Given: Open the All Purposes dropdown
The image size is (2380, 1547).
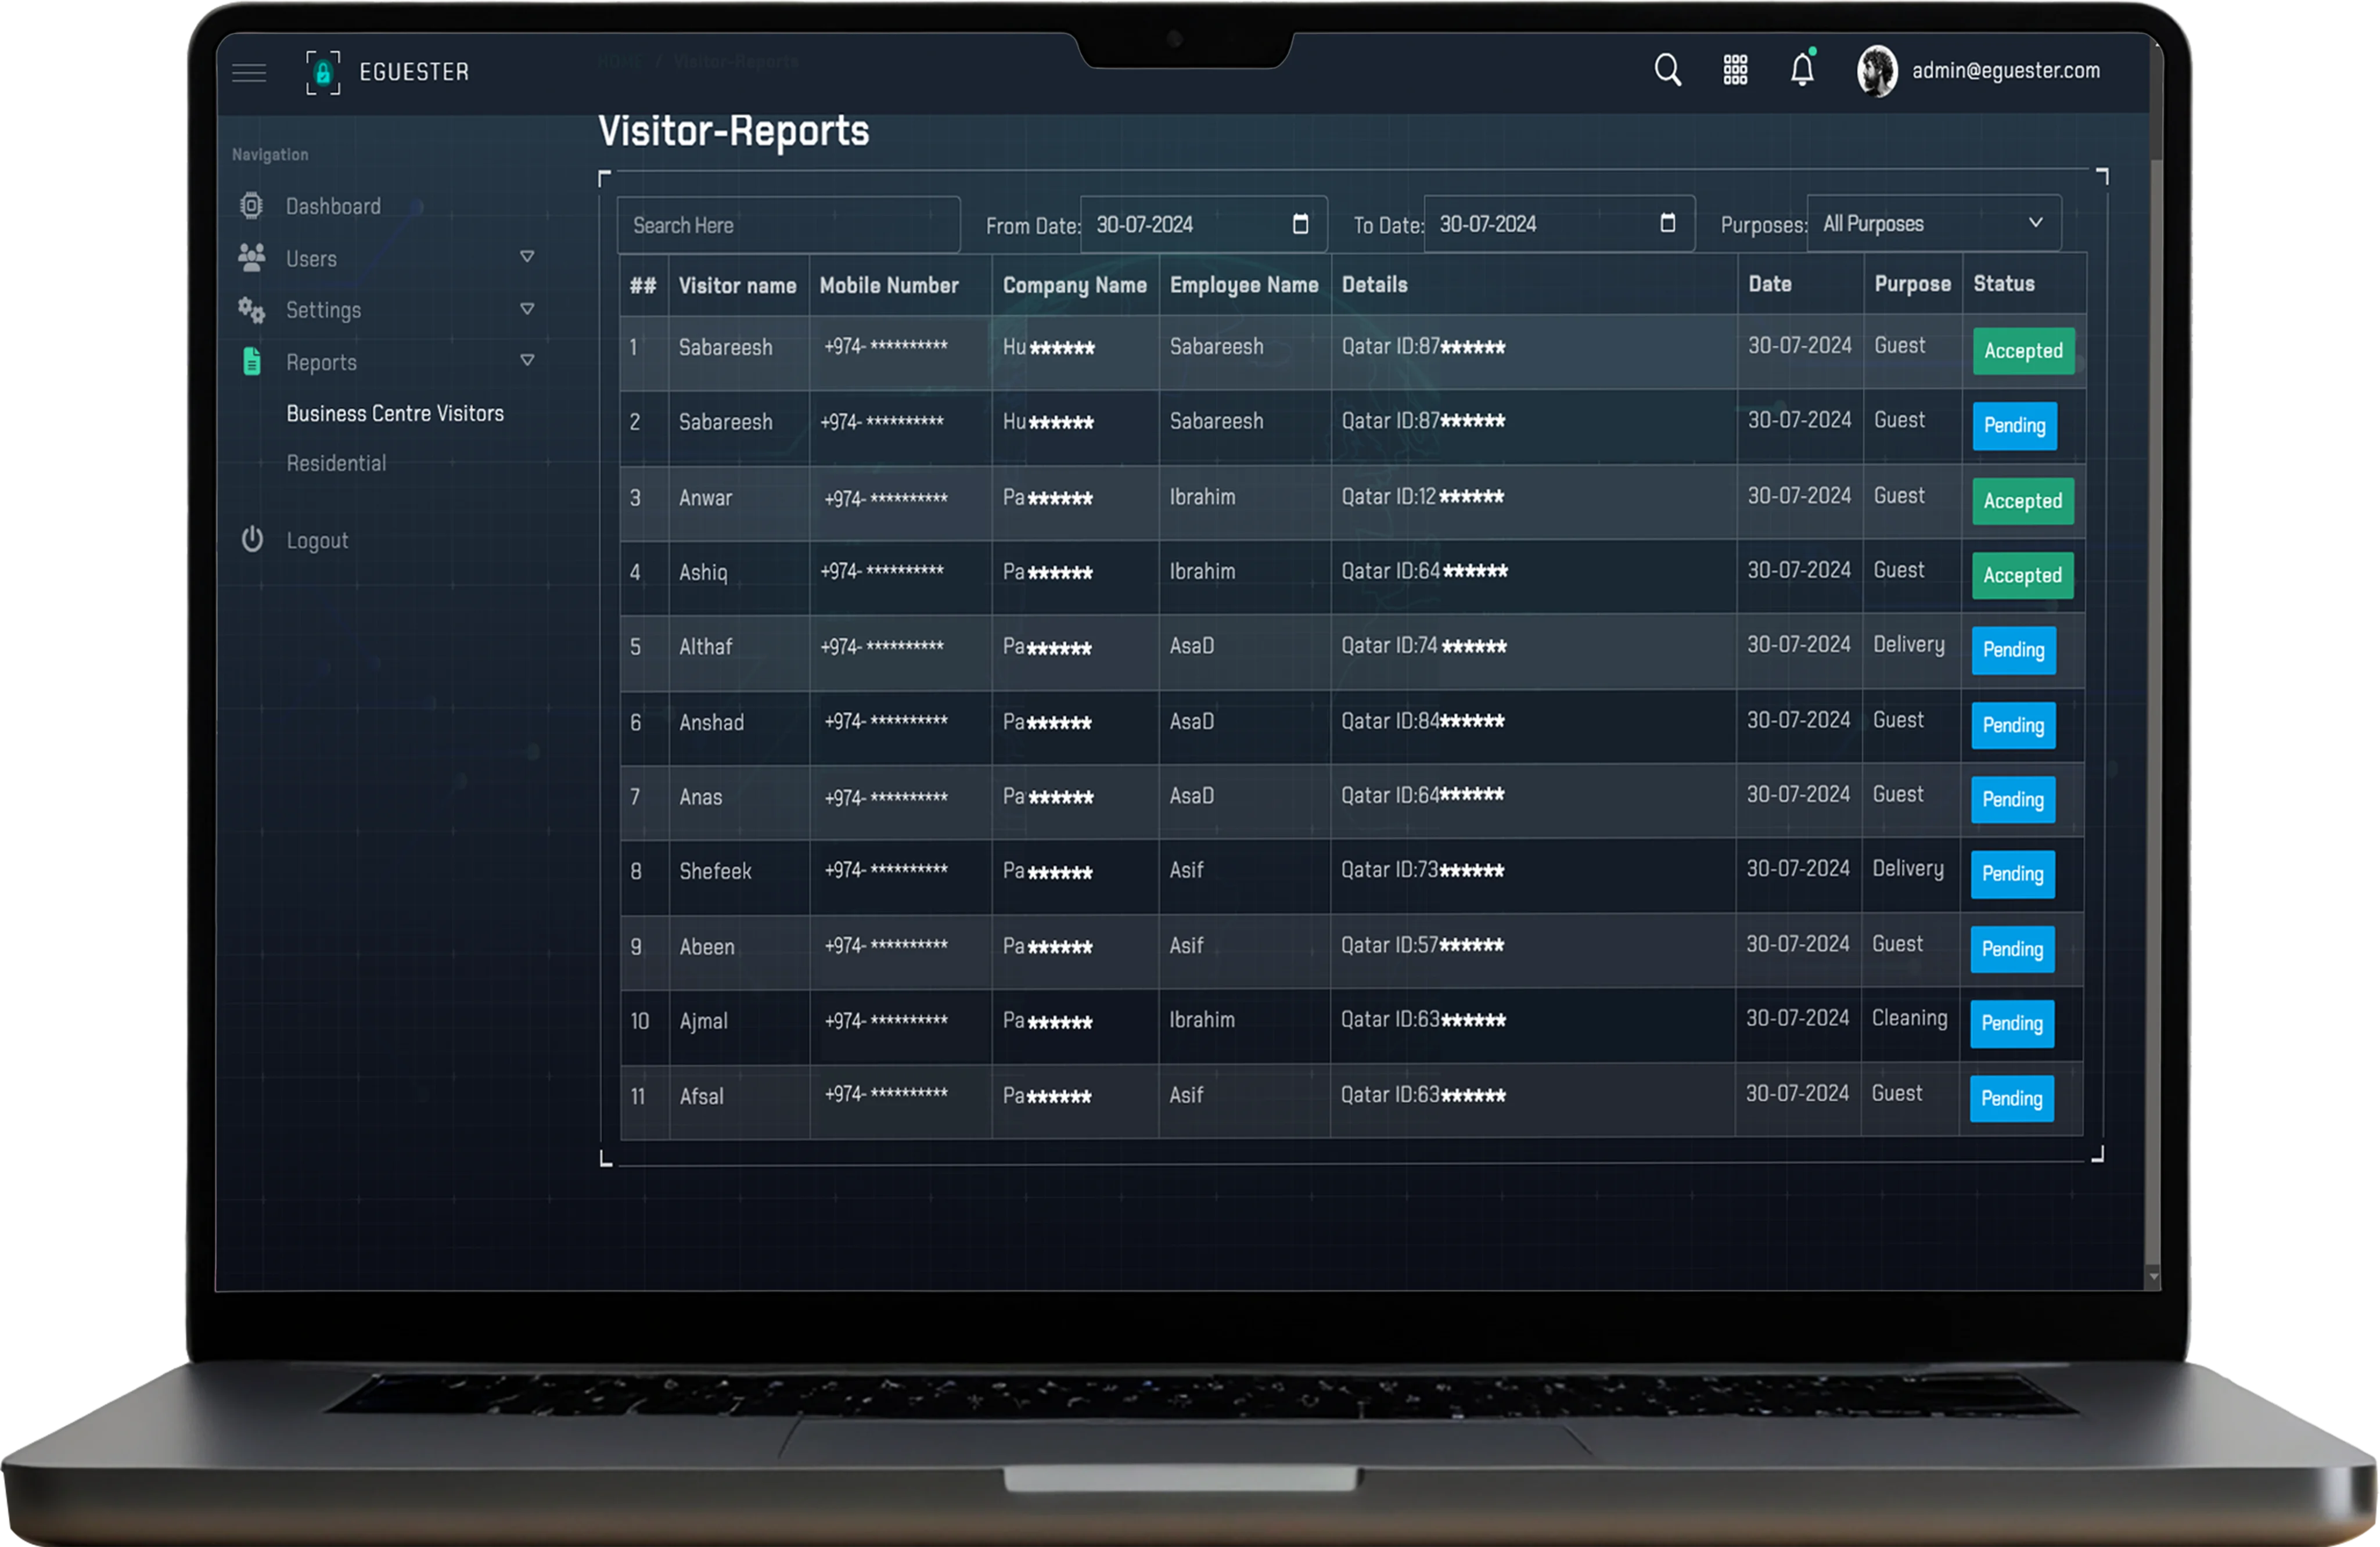Looking at the screenshot, I should point(1933,223).
